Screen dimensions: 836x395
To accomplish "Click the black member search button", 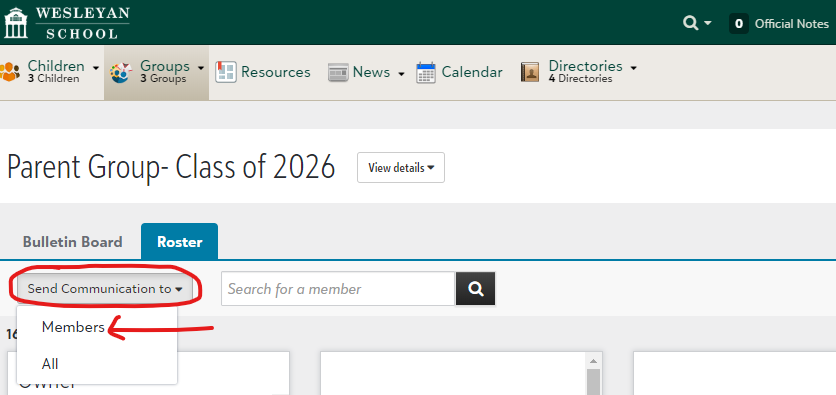I will click(x=476, y=289).
